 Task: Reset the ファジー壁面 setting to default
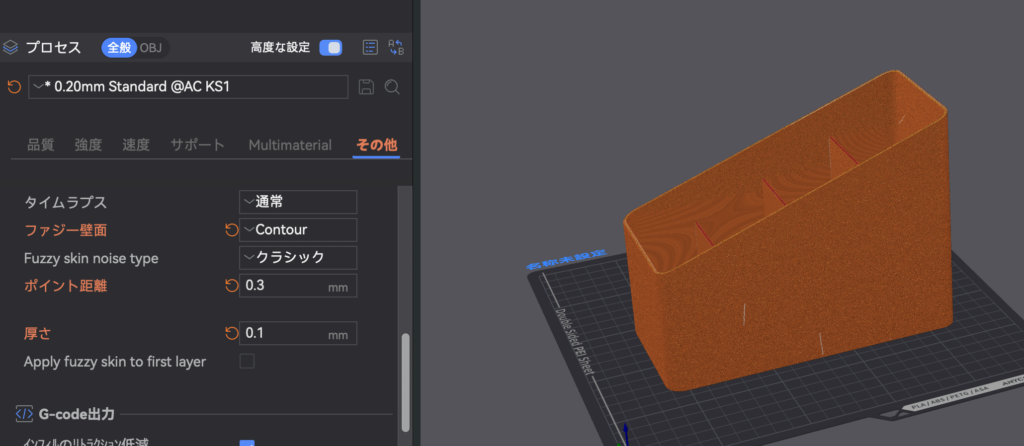click(232, 230)
